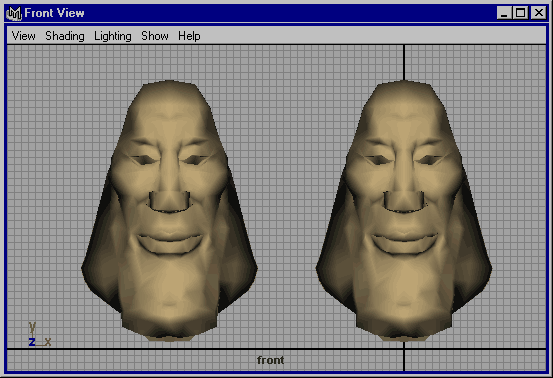This screenshot has width=553, height=378.
Task: Click the chin of the left head
Action: click(170, 310)
